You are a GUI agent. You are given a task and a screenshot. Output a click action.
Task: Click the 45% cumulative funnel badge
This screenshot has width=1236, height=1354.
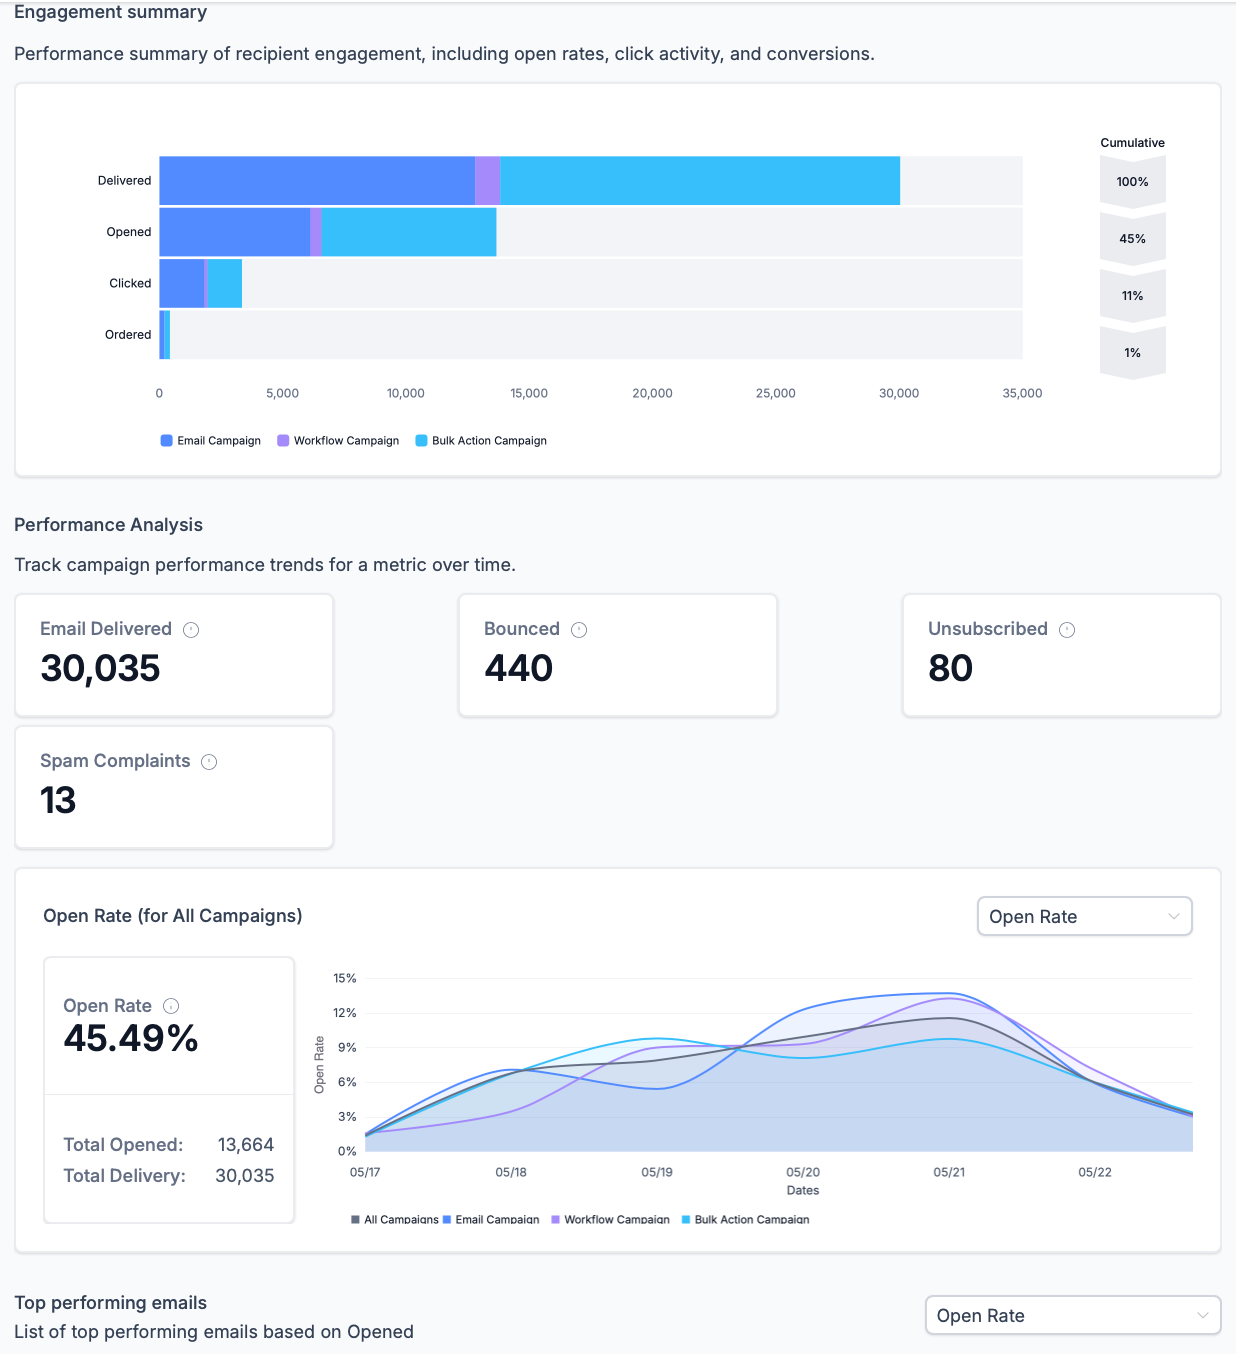click(1133, 239)
